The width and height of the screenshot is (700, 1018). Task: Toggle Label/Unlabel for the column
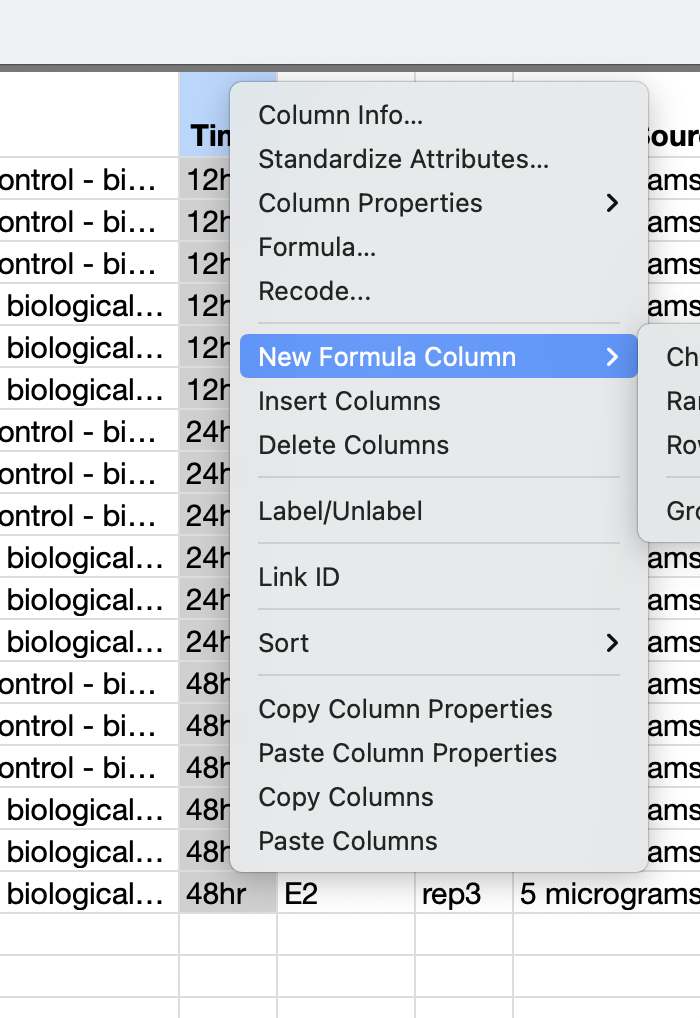coord(340,511)
